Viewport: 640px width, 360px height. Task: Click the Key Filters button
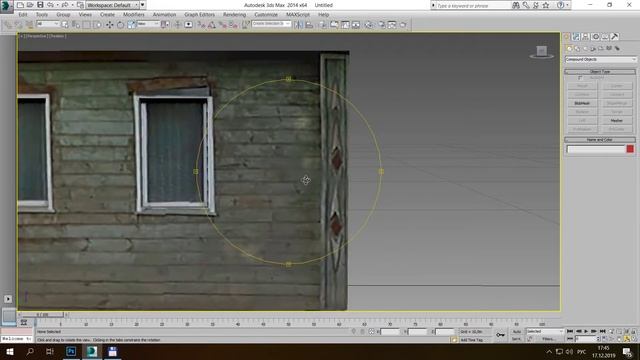549,339
